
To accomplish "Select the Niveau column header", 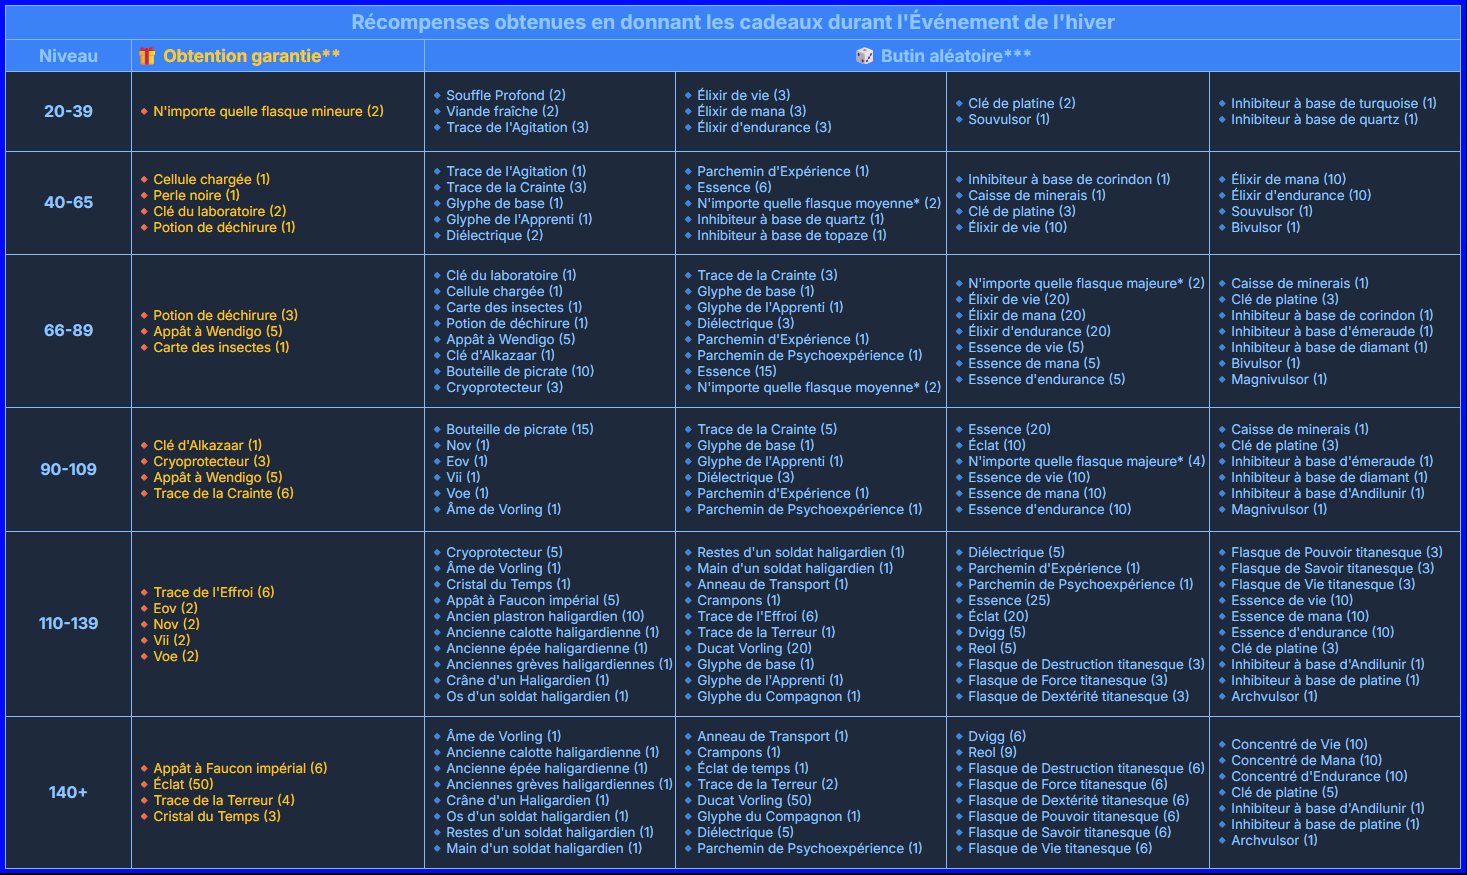I will 68,56.
